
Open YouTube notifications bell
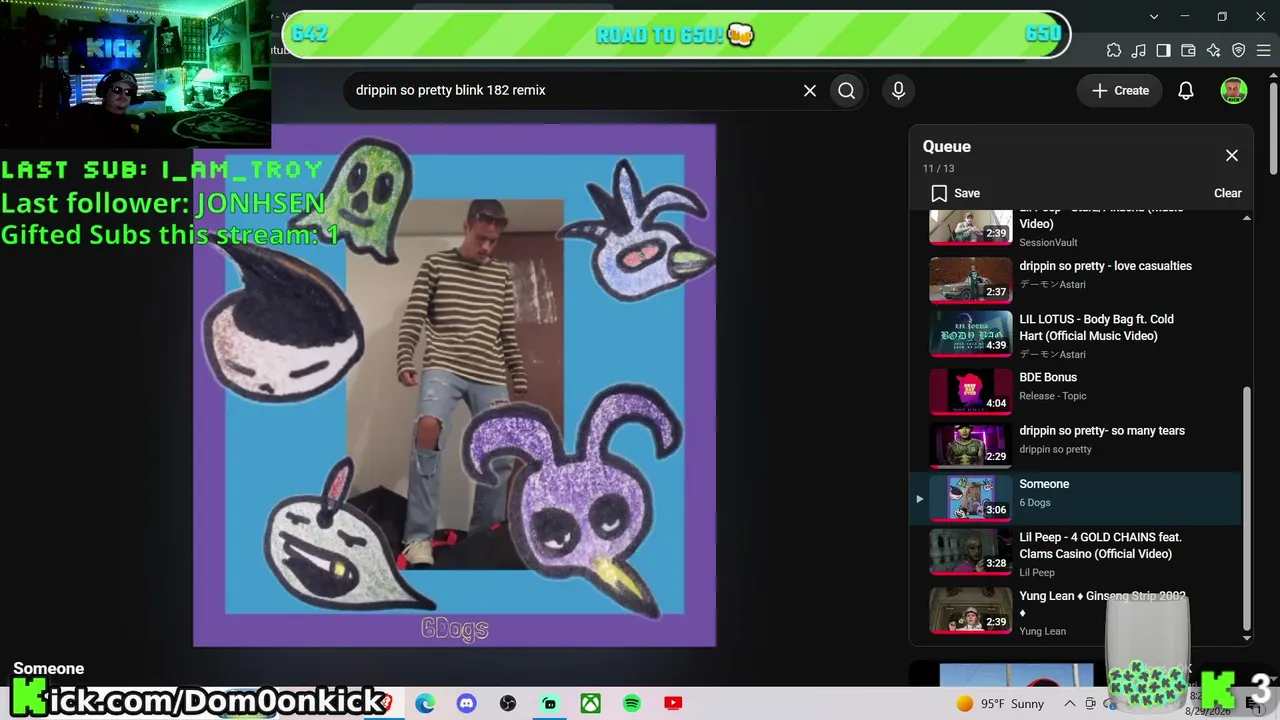[1185, 90]
